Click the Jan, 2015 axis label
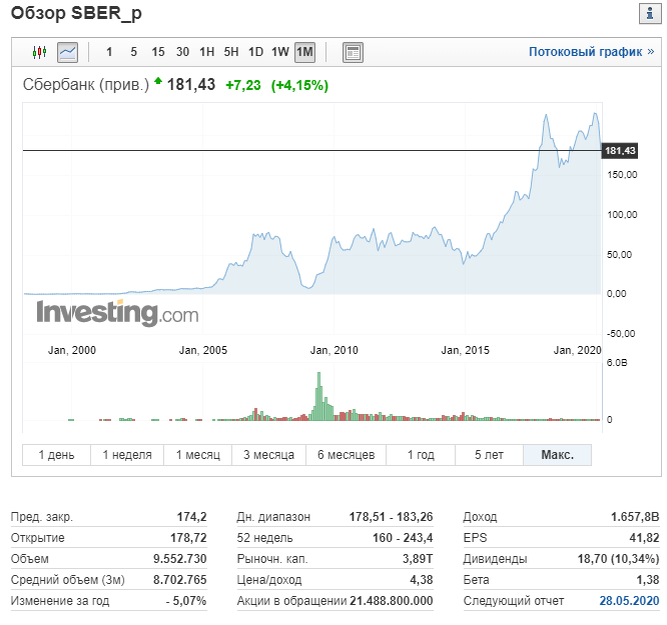This screenshot has height=625, width=667. point(465,350)
